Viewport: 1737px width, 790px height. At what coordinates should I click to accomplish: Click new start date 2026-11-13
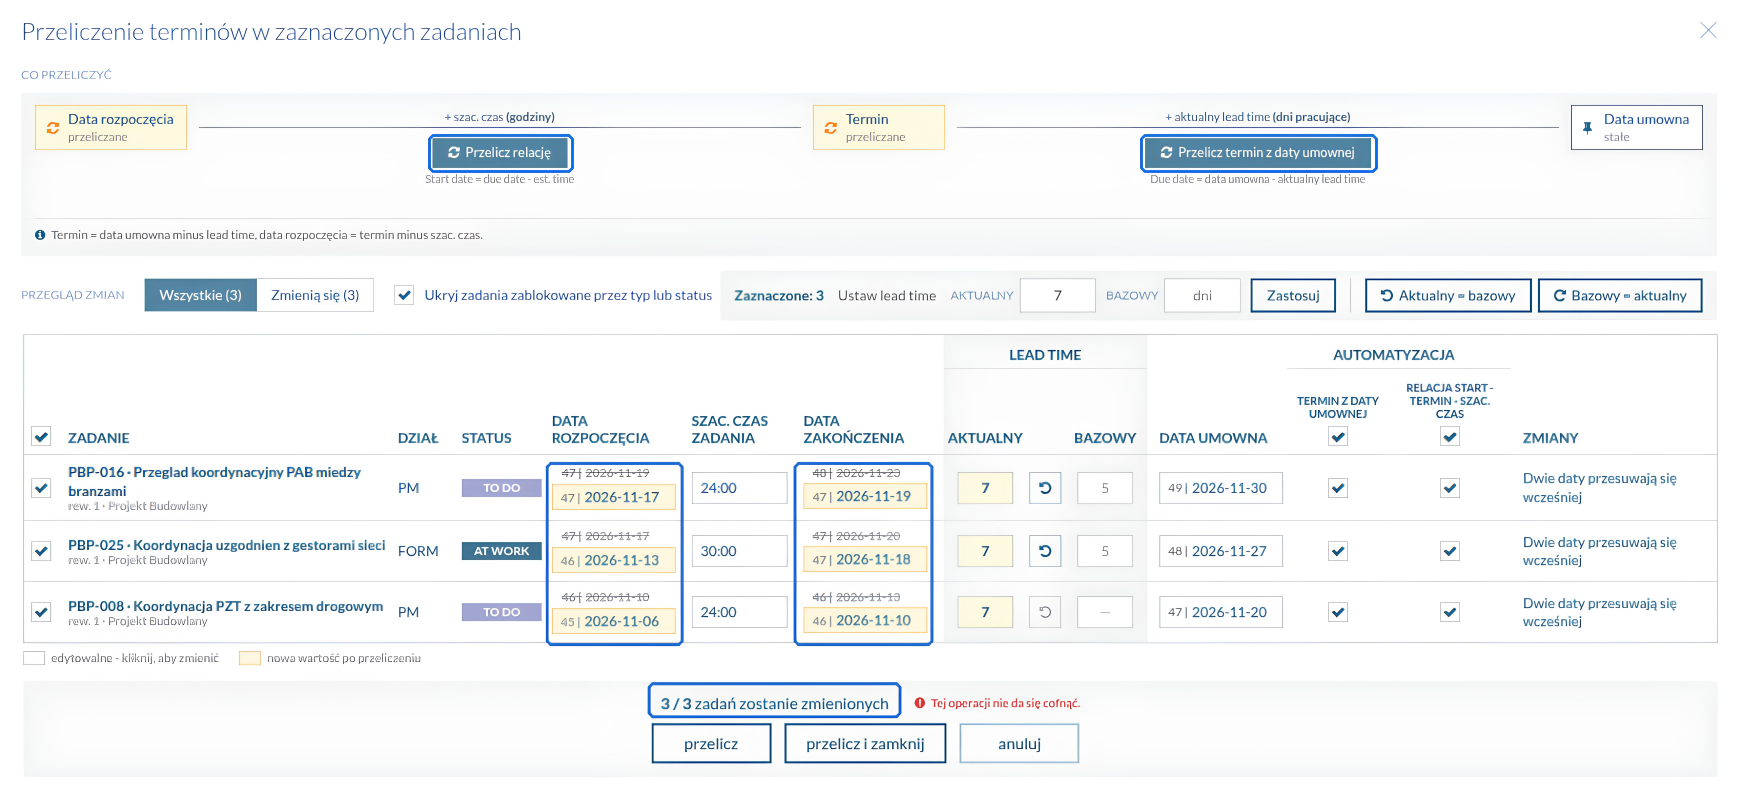coord(614,560)
